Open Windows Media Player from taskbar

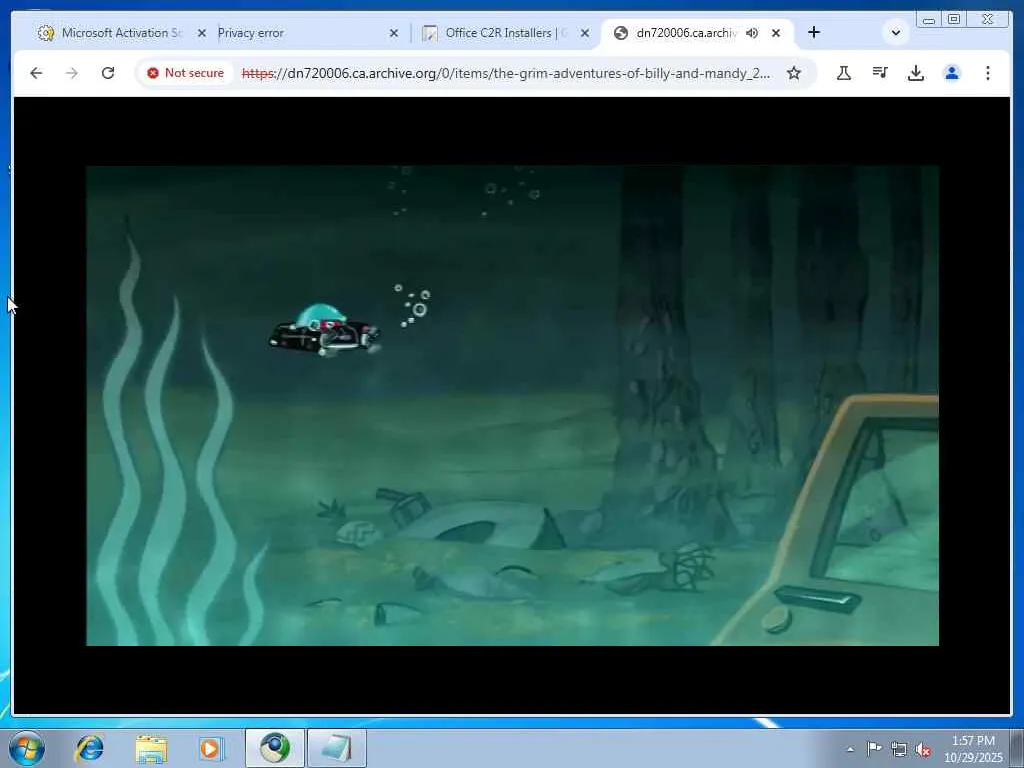211,748
